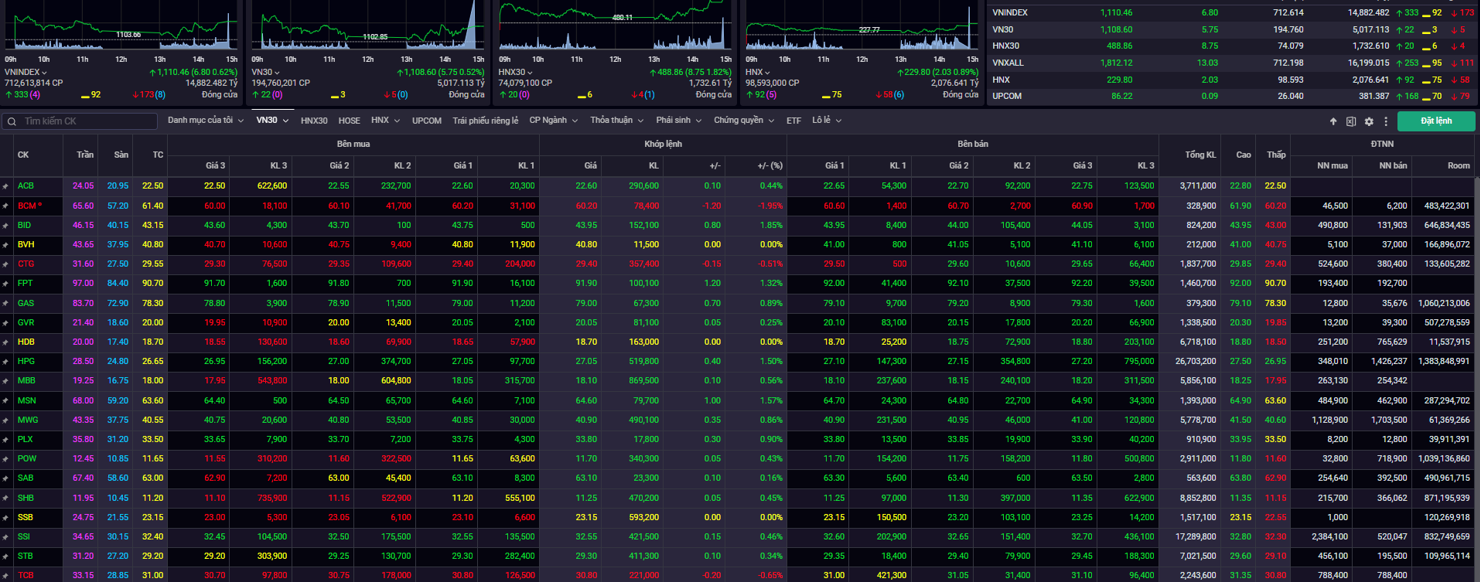Pin the BID row
The height and width of the screenshot is (582, 1480).
coord(5,225)
